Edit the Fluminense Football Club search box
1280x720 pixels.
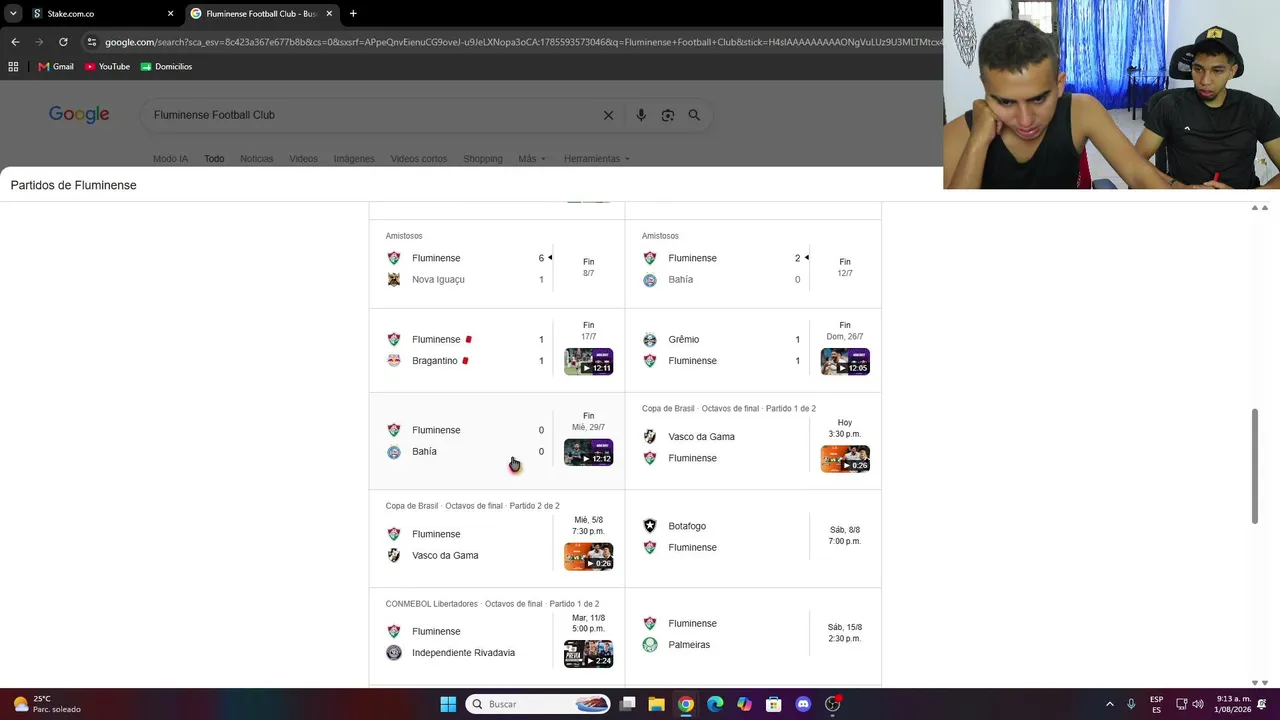point(370,115)
